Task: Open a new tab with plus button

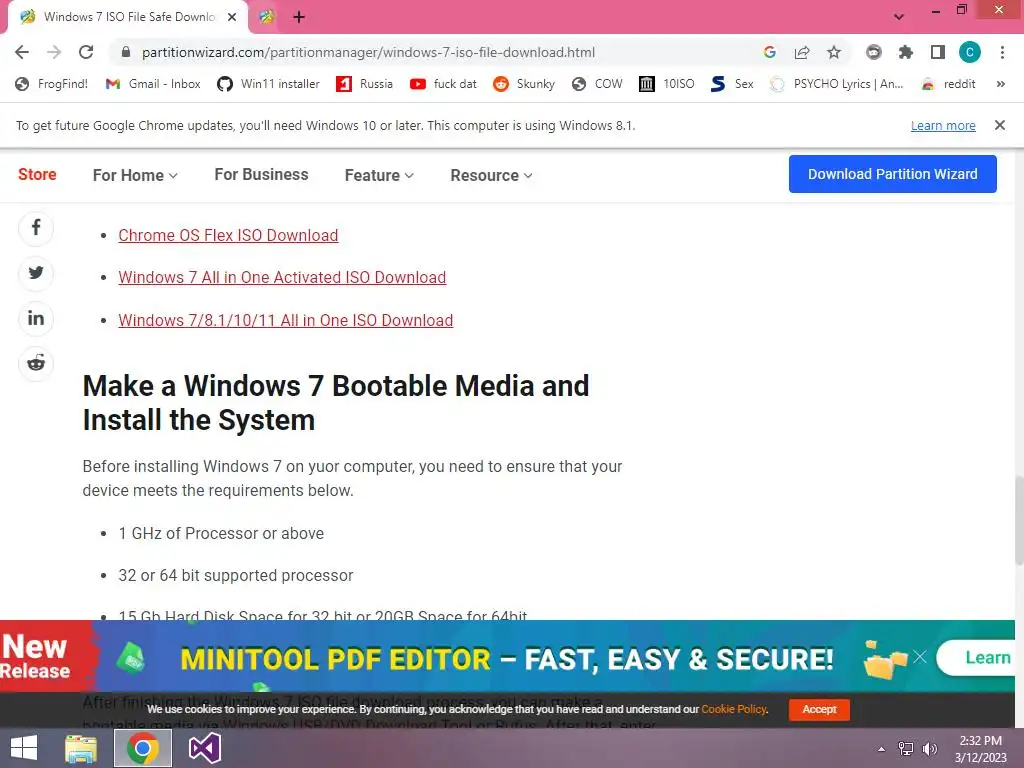Action: (299, 17)
